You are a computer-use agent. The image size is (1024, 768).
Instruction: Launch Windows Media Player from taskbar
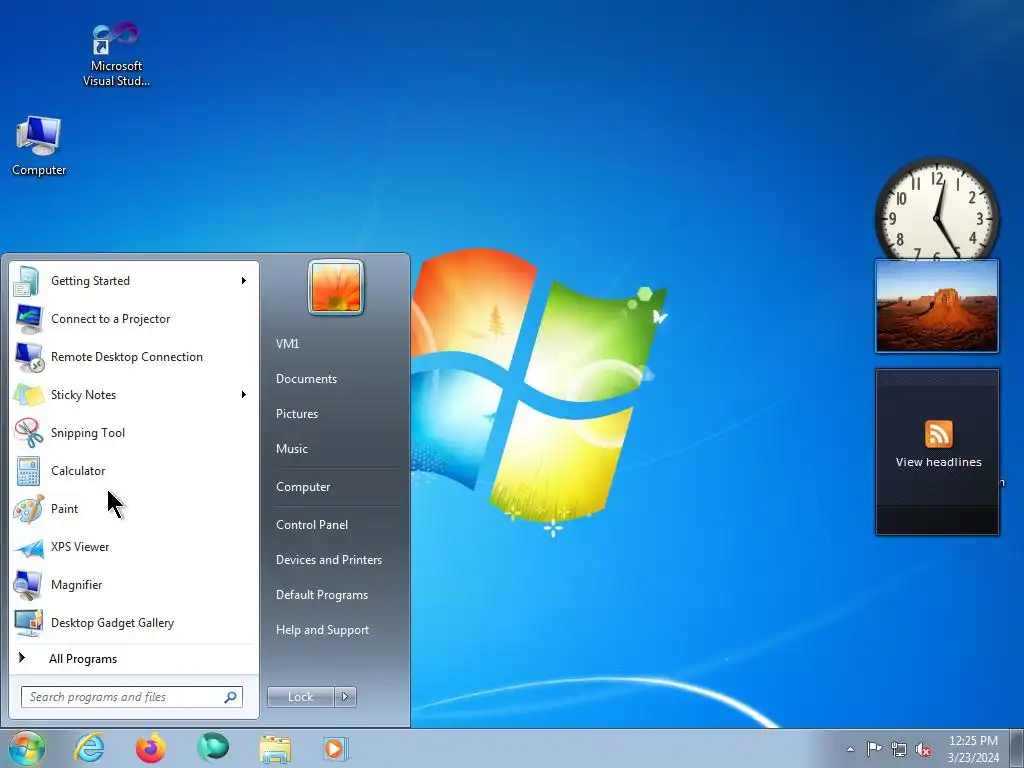(336, 748)
